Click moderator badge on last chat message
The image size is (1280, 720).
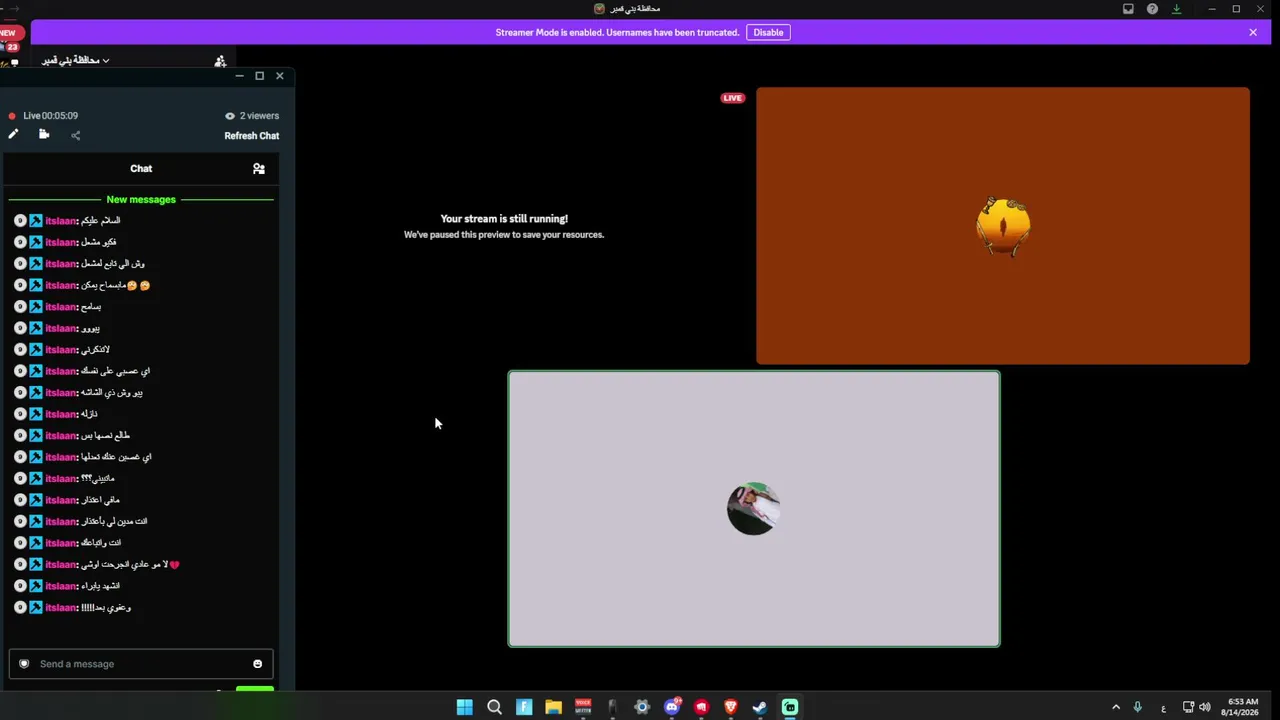point(36,608)
